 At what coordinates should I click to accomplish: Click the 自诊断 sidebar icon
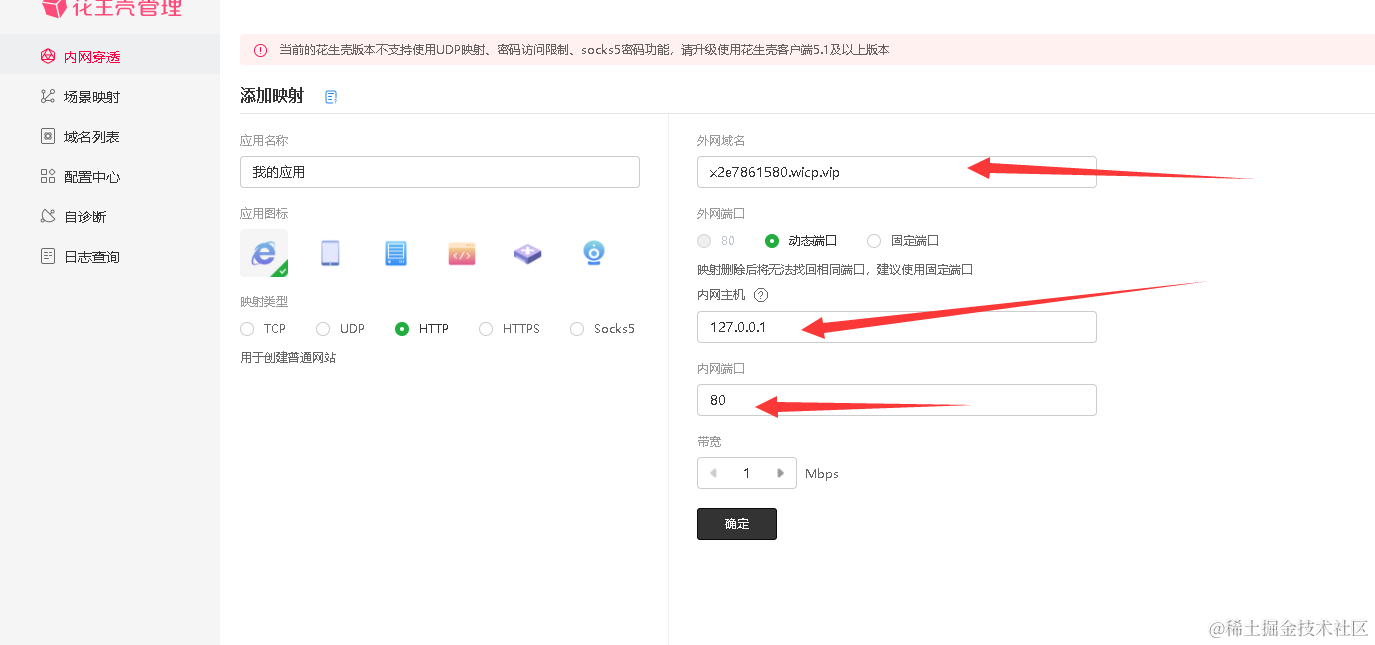point(46,216)
